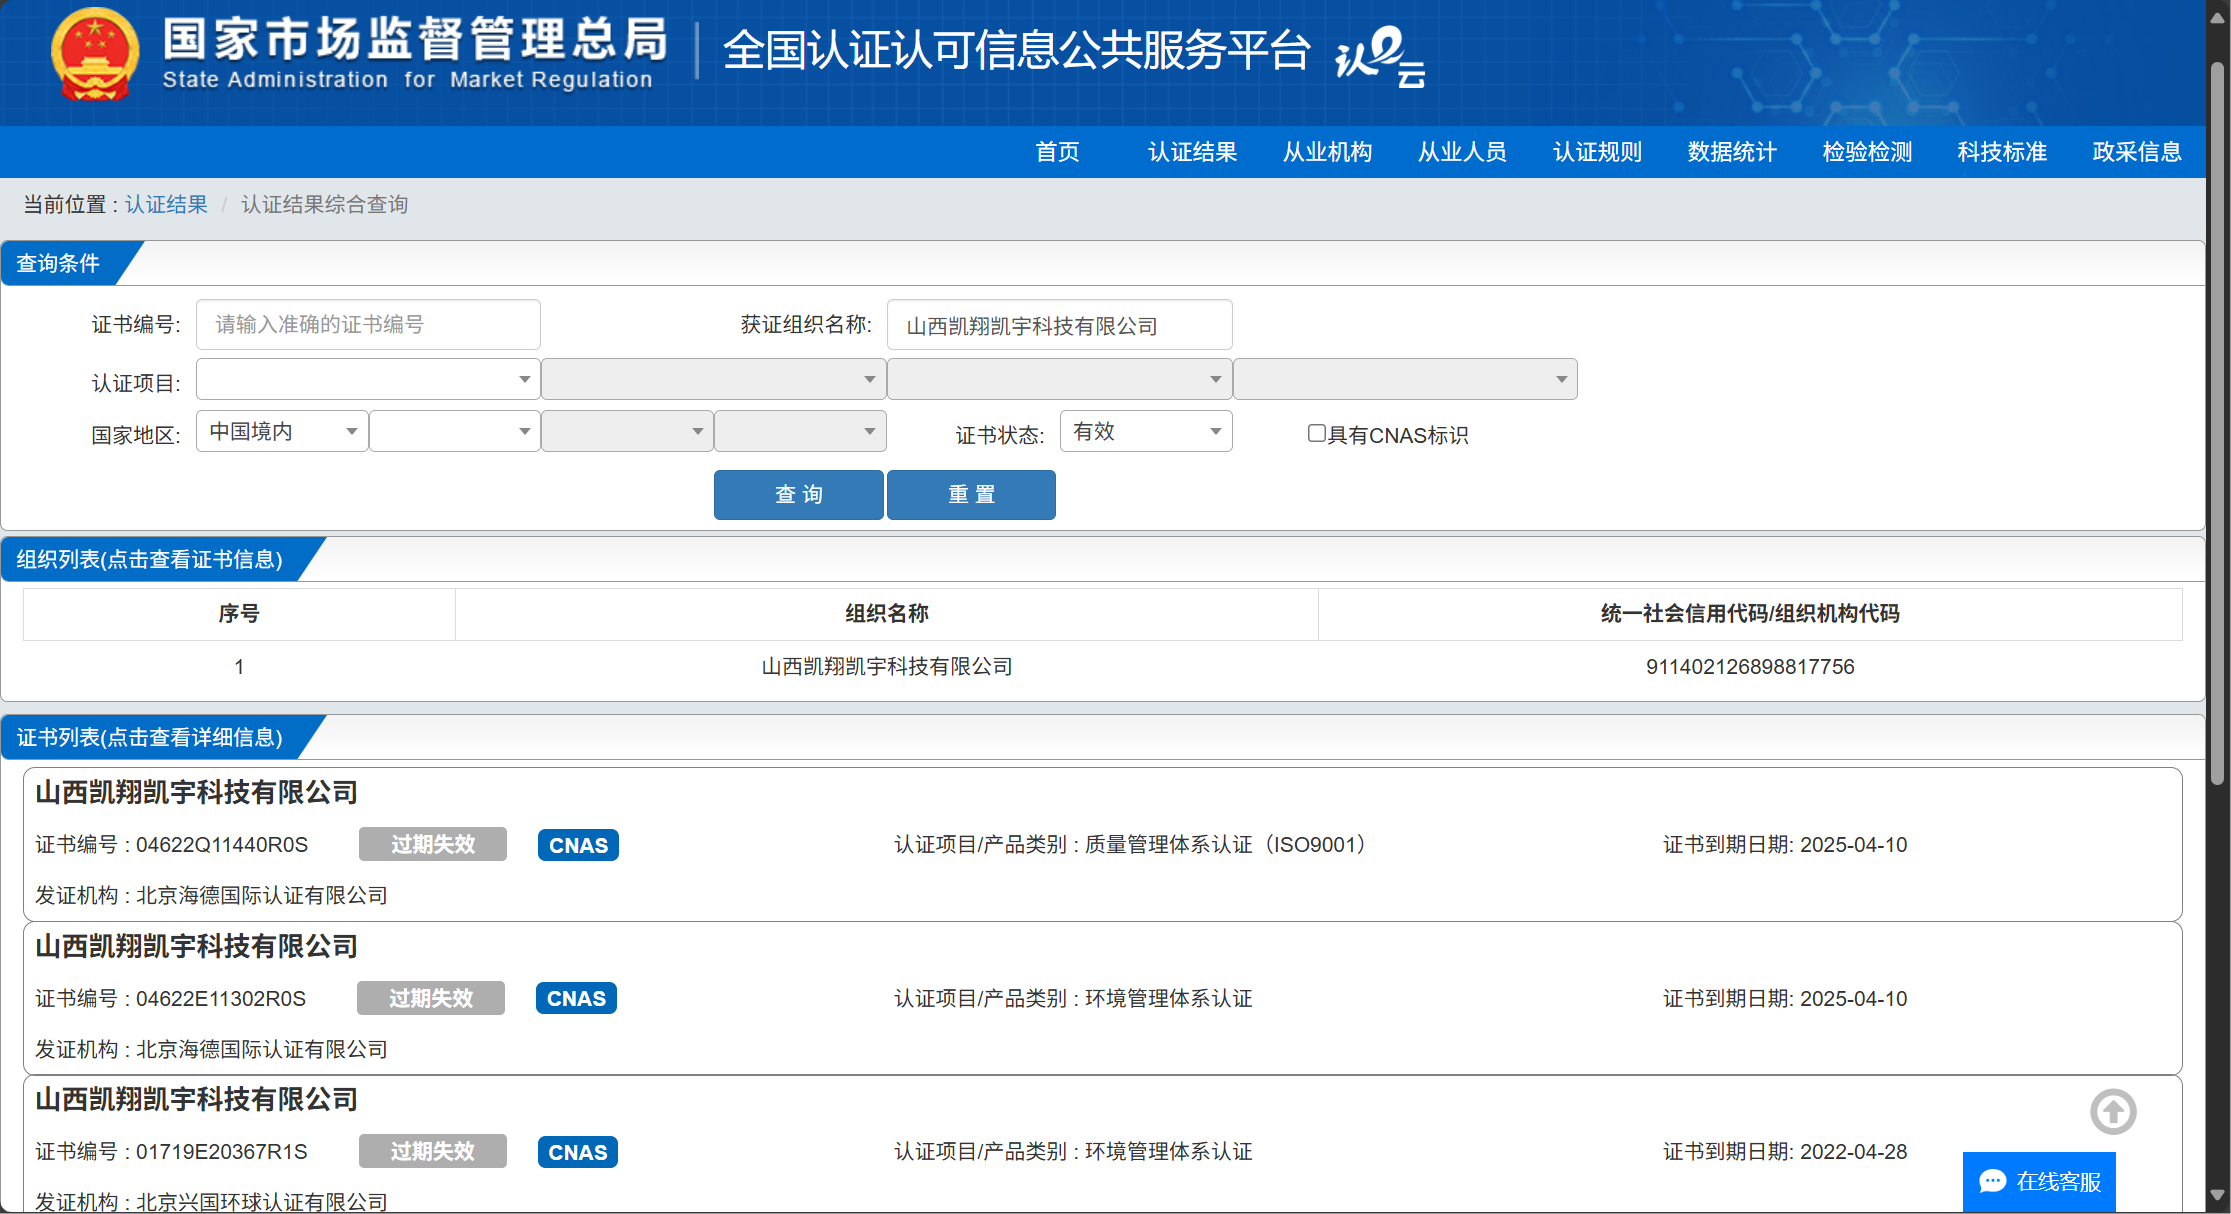2231x1214 pixels.
Task: Open the first 认证项目 dropdown
Action: pos(368,379)
